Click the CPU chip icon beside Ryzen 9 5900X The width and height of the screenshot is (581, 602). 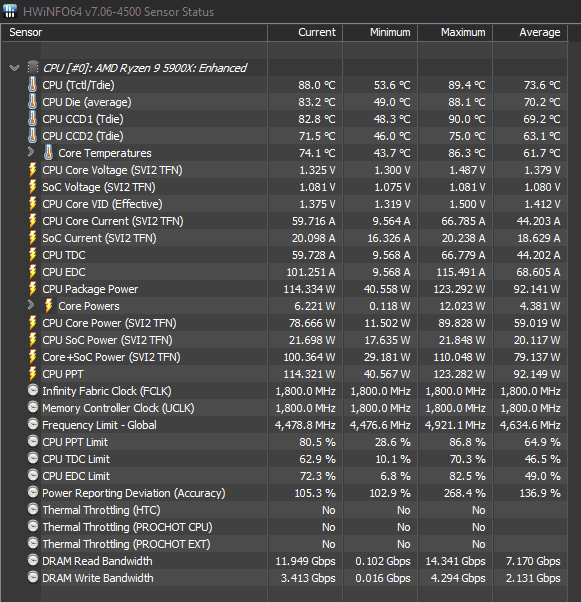click(33, 68)
